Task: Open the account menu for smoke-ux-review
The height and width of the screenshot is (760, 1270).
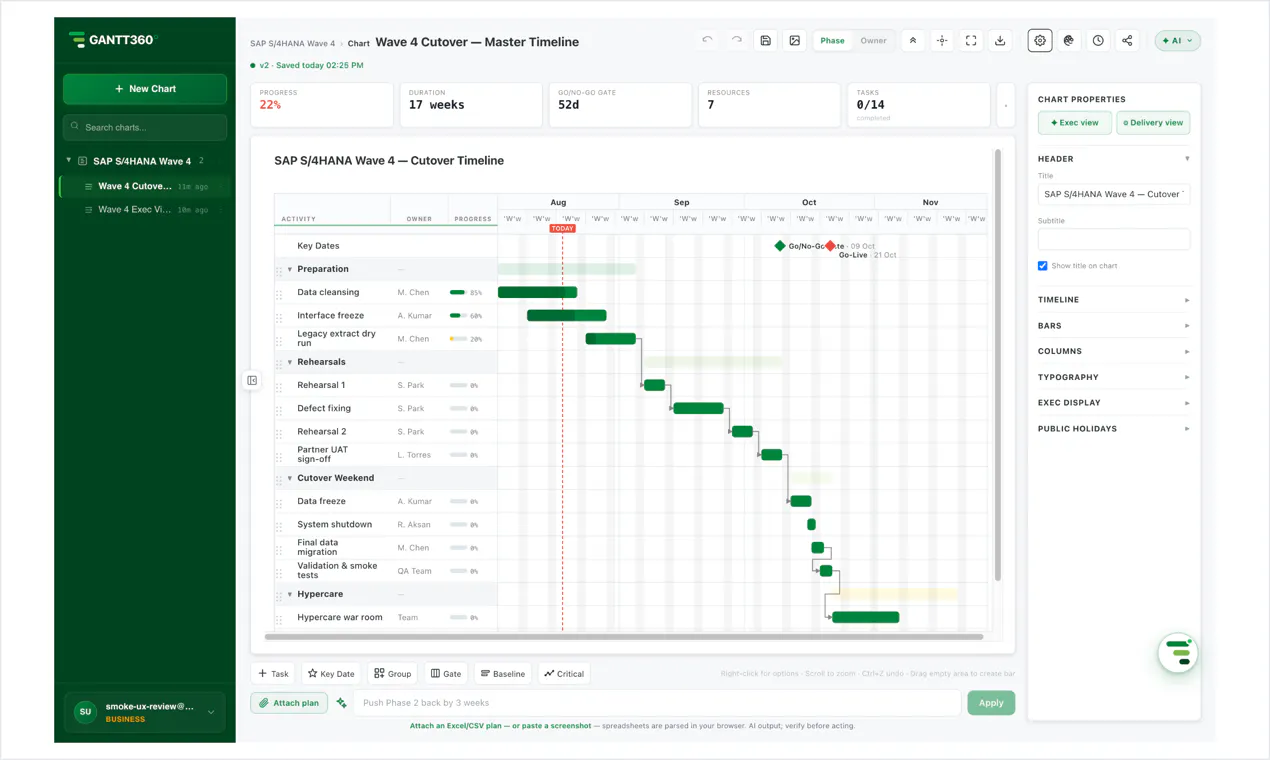Action: pos(145,712)
